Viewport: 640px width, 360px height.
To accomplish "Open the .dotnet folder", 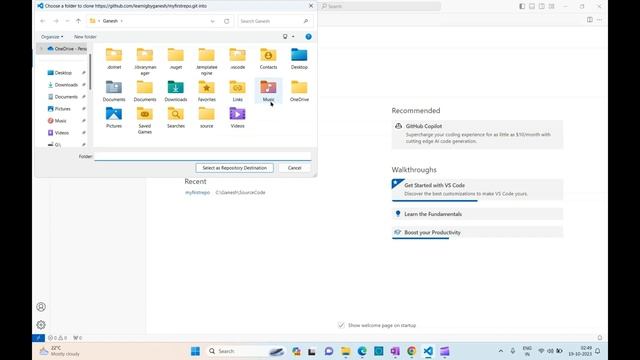I will (114, 59).
